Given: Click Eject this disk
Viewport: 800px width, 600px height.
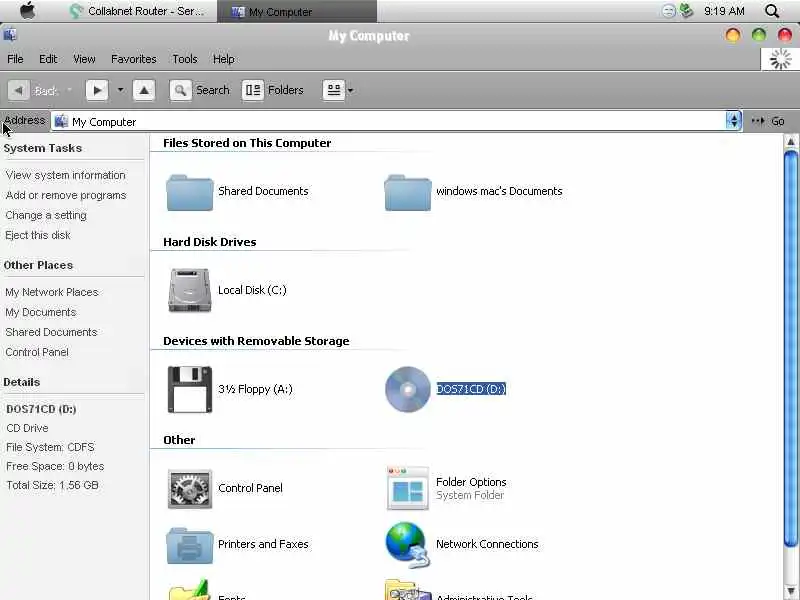Looking at the screenshot, I should (38, 235).
